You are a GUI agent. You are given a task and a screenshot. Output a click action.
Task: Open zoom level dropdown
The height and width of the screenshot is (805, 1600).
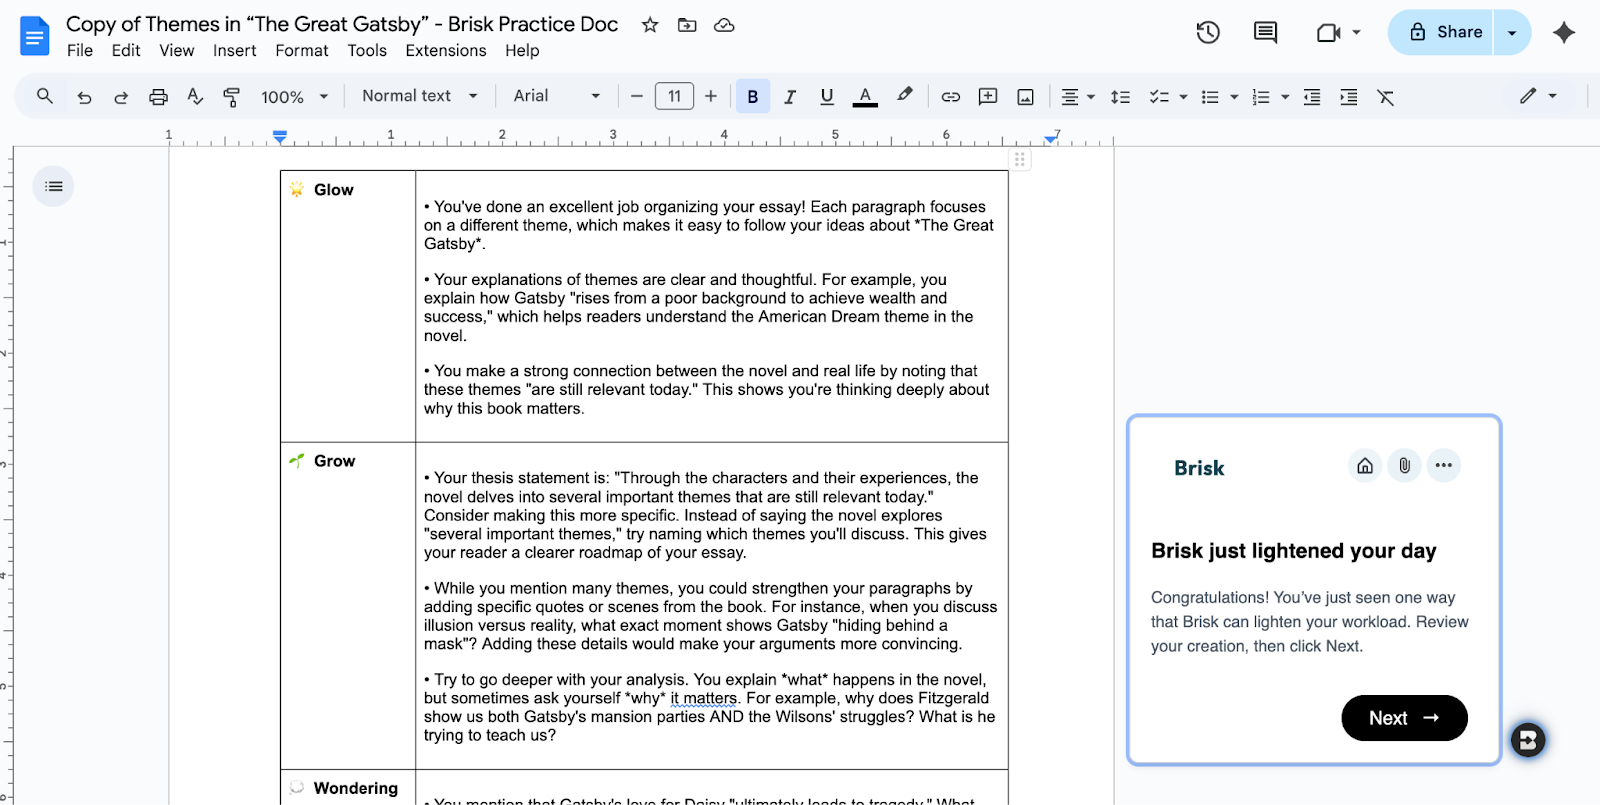click(295, 97)
